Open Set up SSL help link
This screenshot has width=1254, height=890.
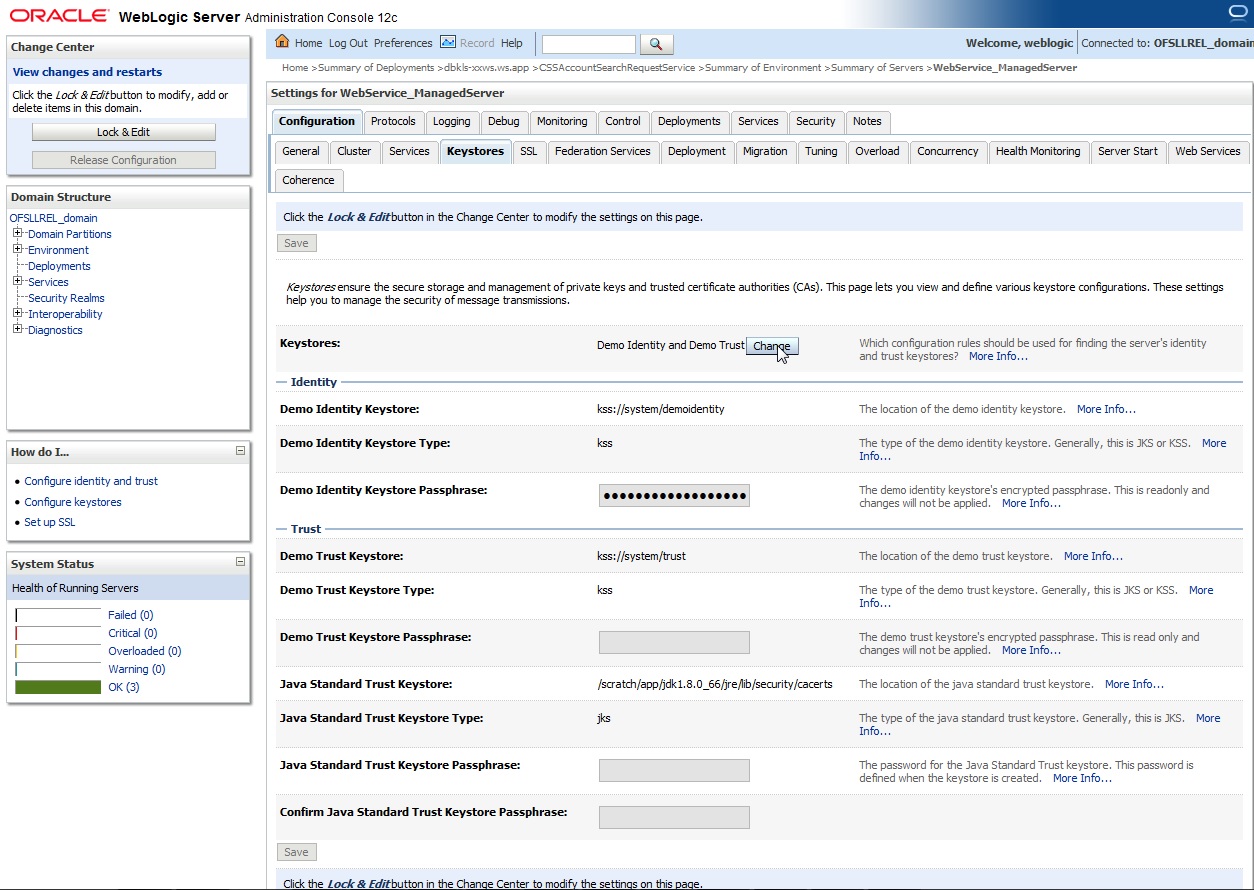(50, 522)
